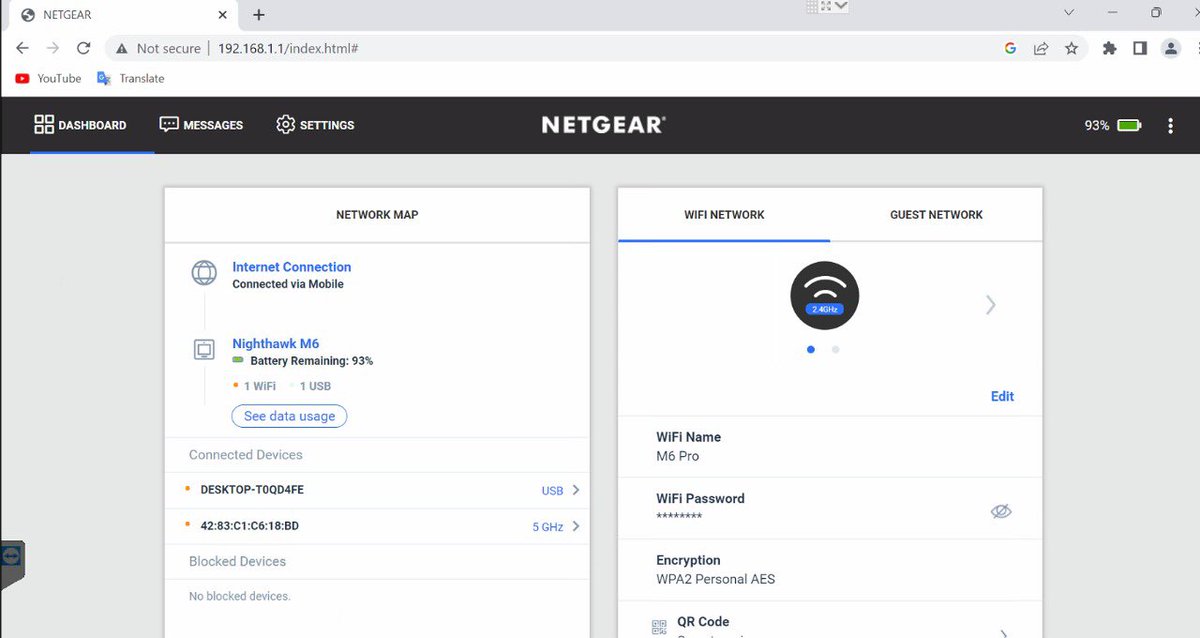Show the WiFi password with eye icon
Image resolution: width=1200 pixels, height=638 pixels.
pos(1001,511)
